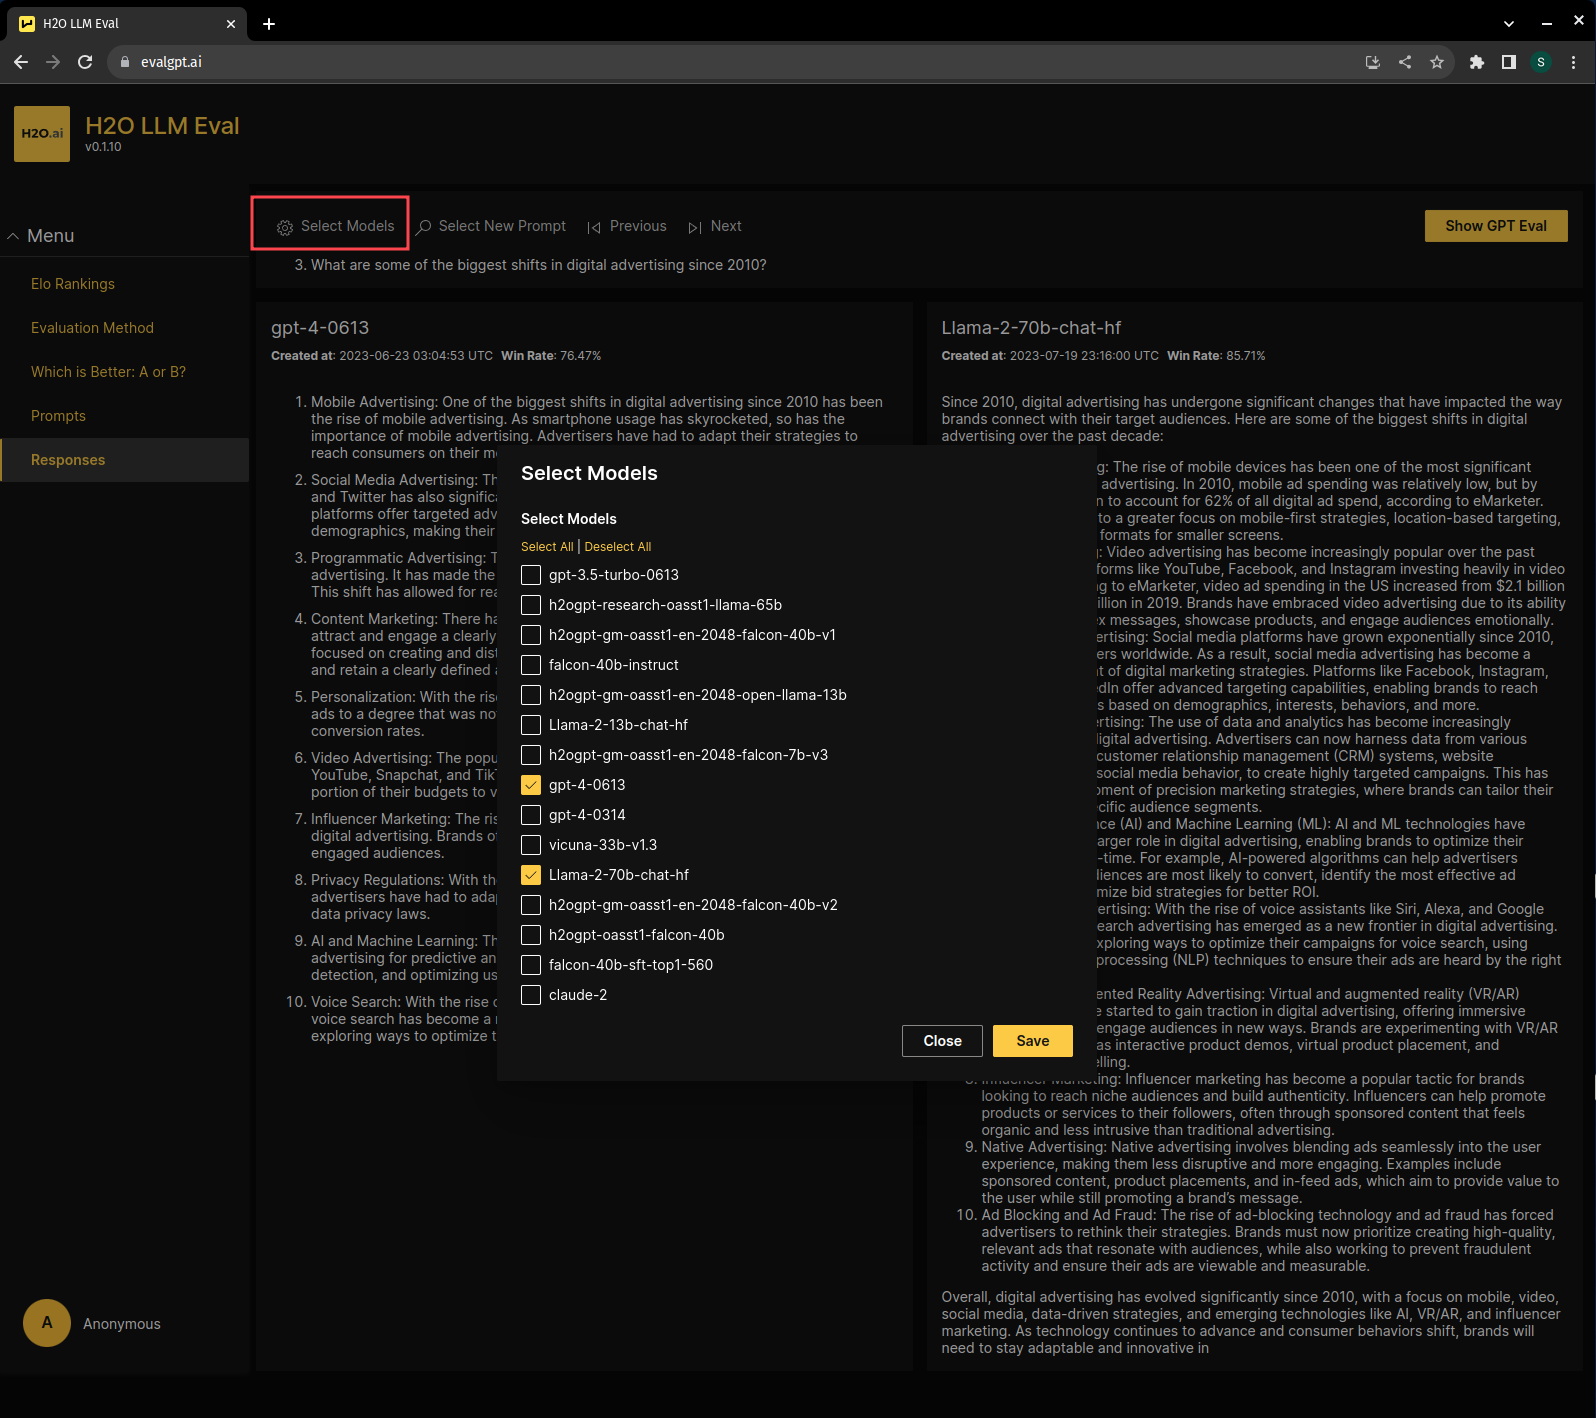Viewport: 1596px width, 1418px height.
Task: Go to Previous prompt
Action: coord(627,227)
